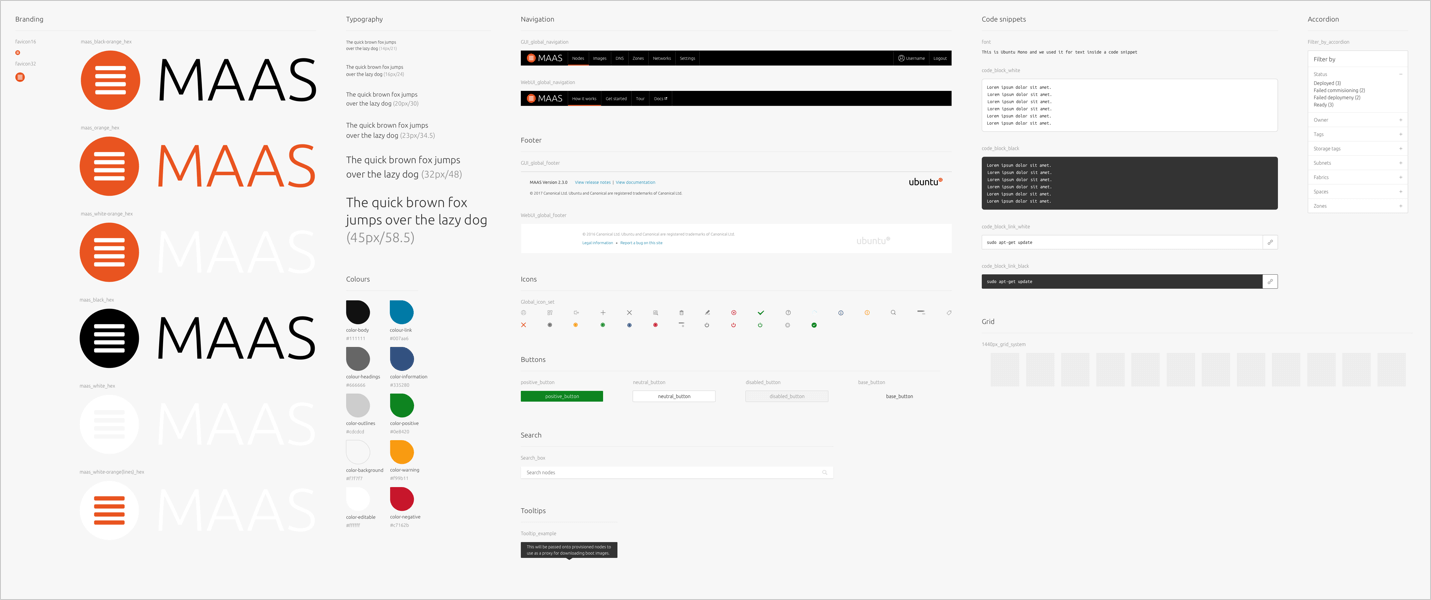1431x600 pixels.
Task: Click the red status dot icon
Action: point(655,325)
